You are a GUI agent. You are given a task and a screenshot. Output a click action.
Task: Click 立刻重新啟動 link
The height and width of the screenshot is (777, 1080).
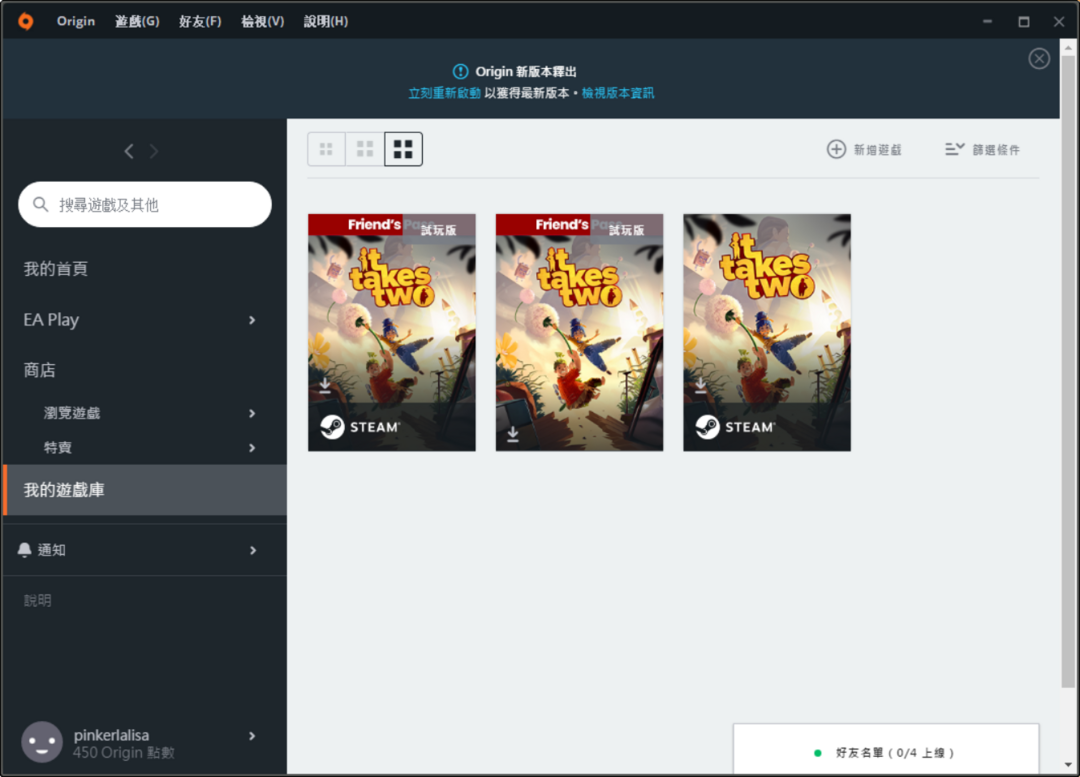pos(444,93)
